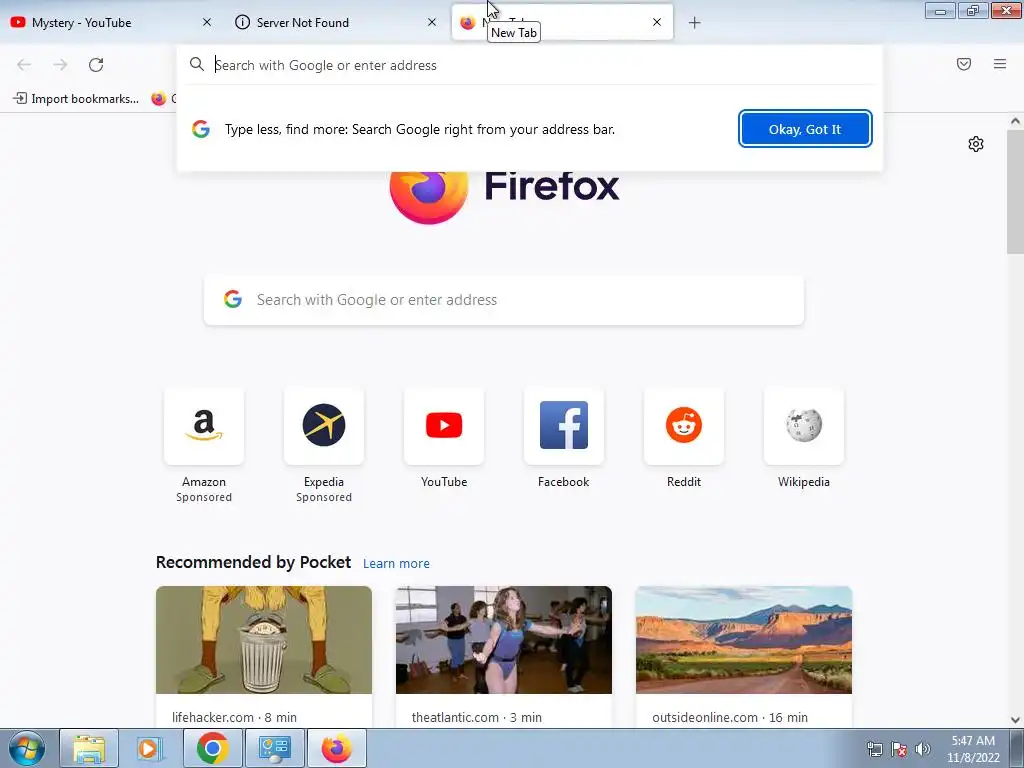Click the scrollbar up arrow
The height and width of the screenshot is (768, 1024).
[1015, 121]
